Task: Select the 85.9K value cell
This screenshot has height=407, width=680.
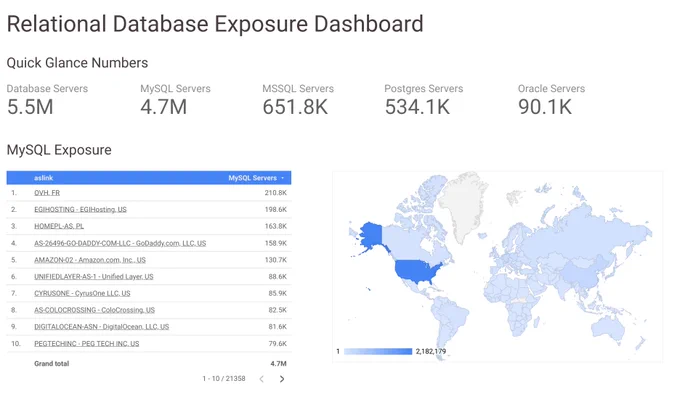Action: (x=278, y=293)
